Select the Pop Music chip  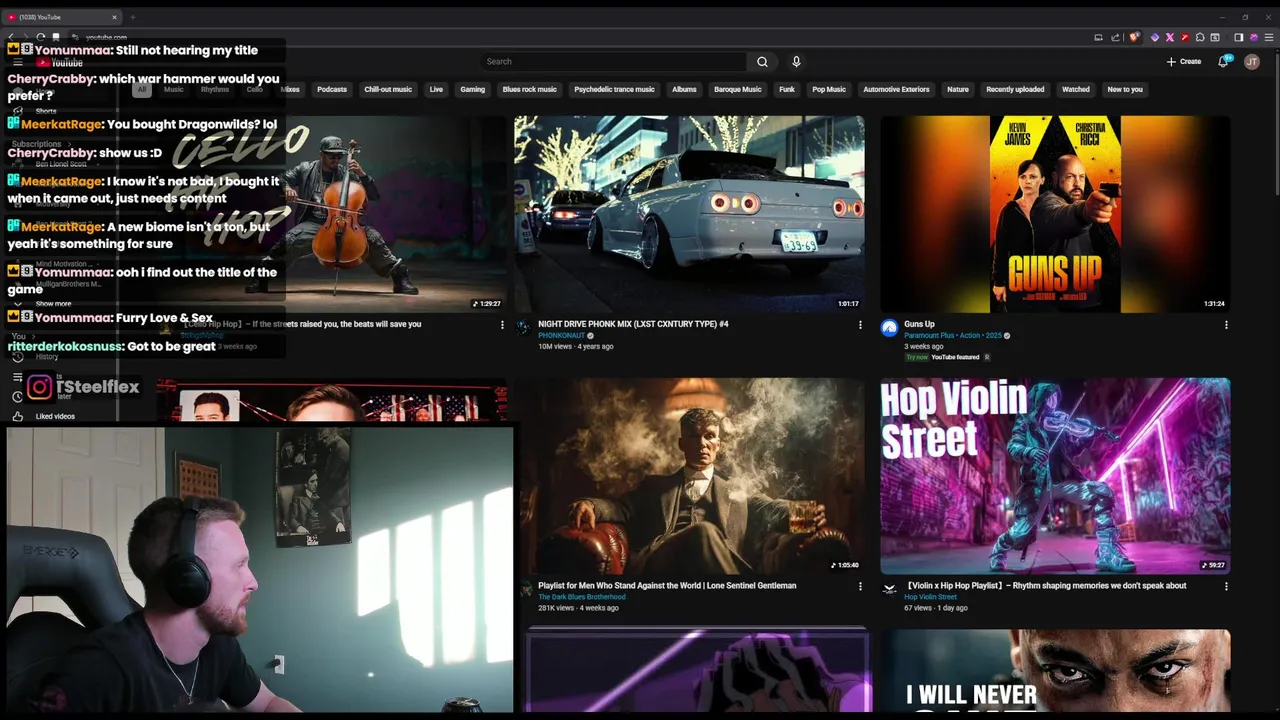[829, 89]
